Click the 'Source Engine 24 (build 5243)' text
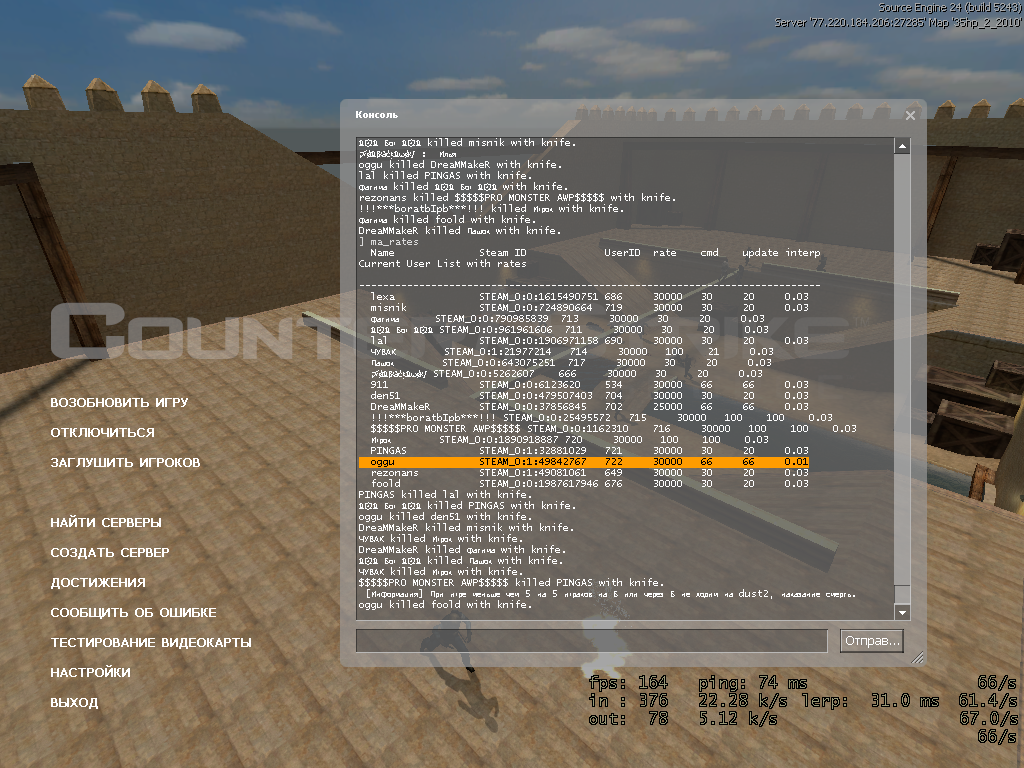This screenshot has width=1024, height=768. [949, 8]
